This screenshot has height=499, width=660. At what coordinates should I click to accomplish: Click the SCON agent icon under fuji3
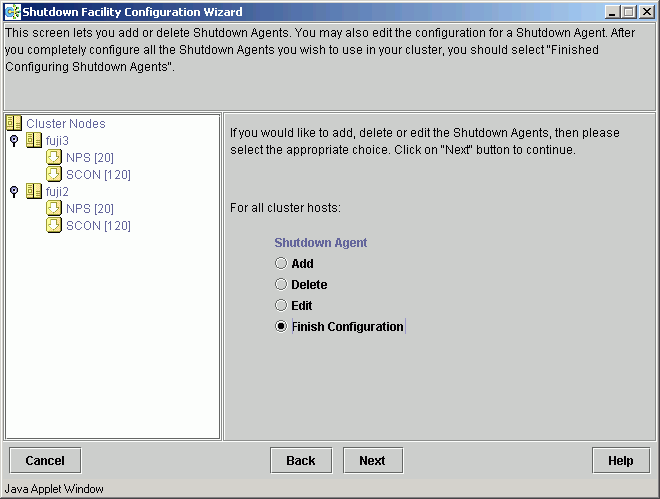54,174
